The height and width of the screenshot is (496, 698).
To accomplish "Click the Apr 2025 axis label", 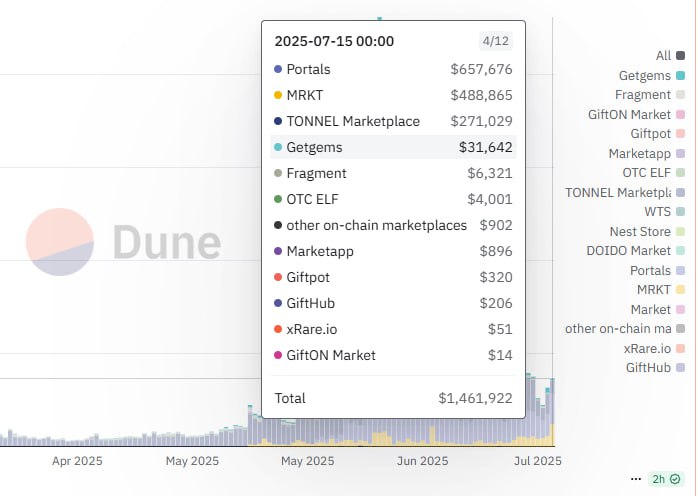I will tap(77, 461).
